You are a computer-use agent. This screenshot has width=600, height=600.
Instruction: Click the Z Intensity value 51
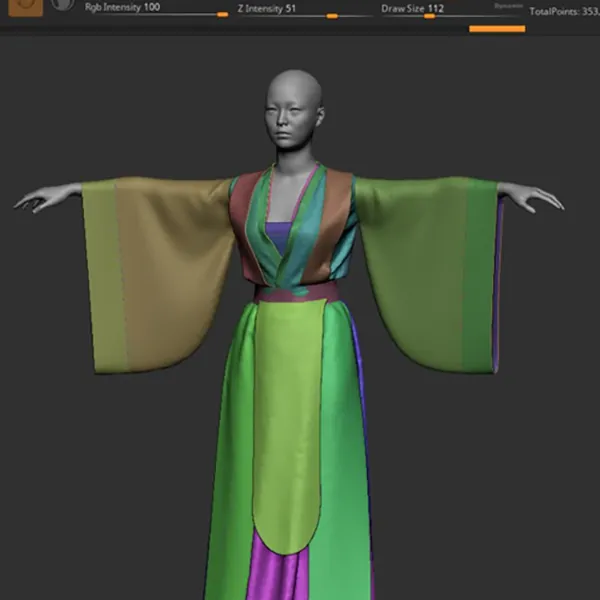click(291, 7)
